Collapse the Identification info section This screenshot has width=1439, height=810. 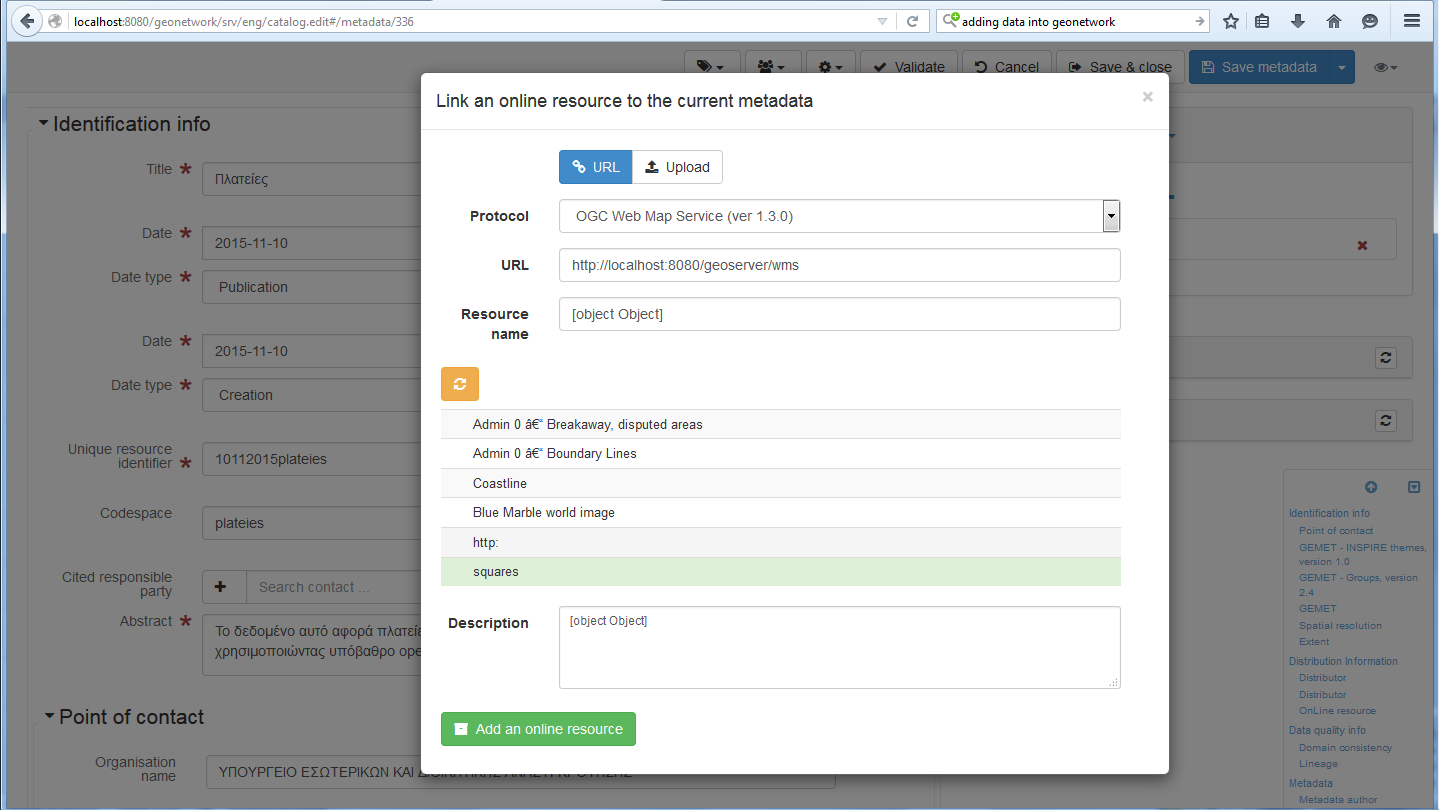point(124,124)
